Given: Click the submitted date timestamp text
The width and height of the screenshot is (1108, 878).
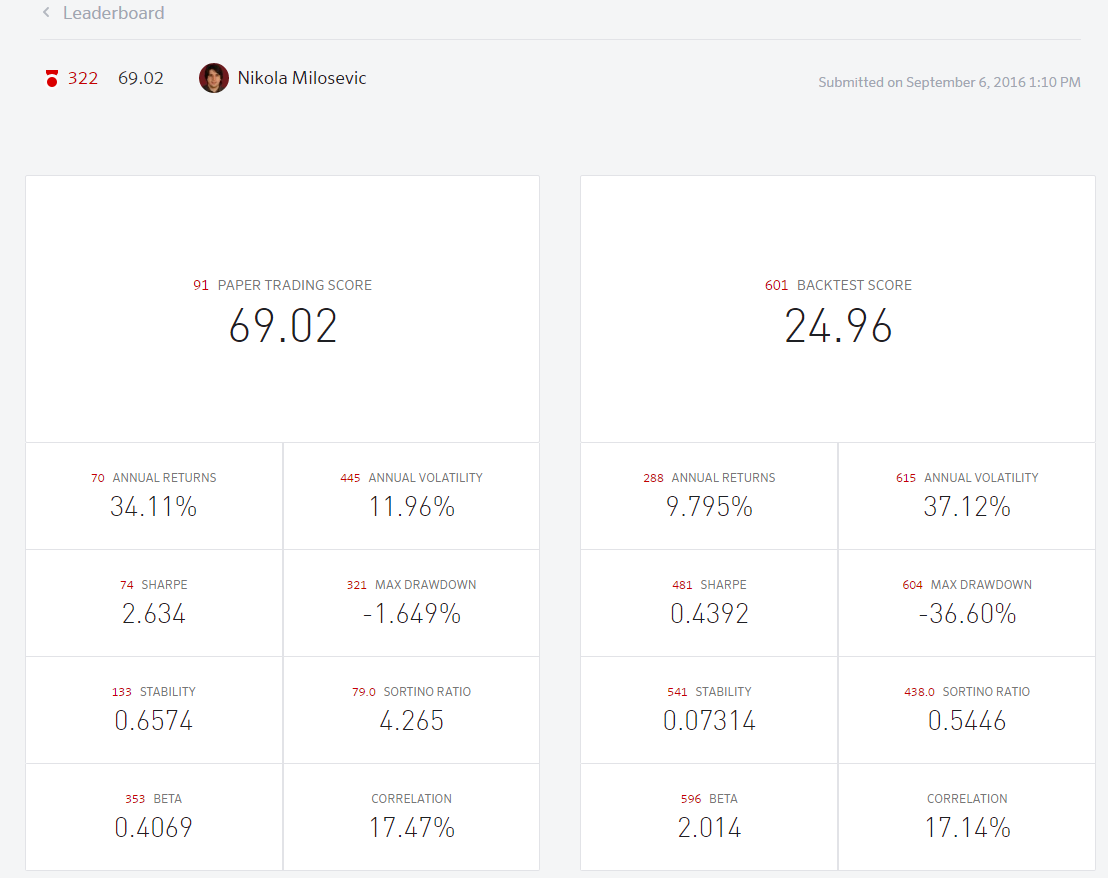Looking at the screenshot, I should pyautogui.click(x=949, y=82).
